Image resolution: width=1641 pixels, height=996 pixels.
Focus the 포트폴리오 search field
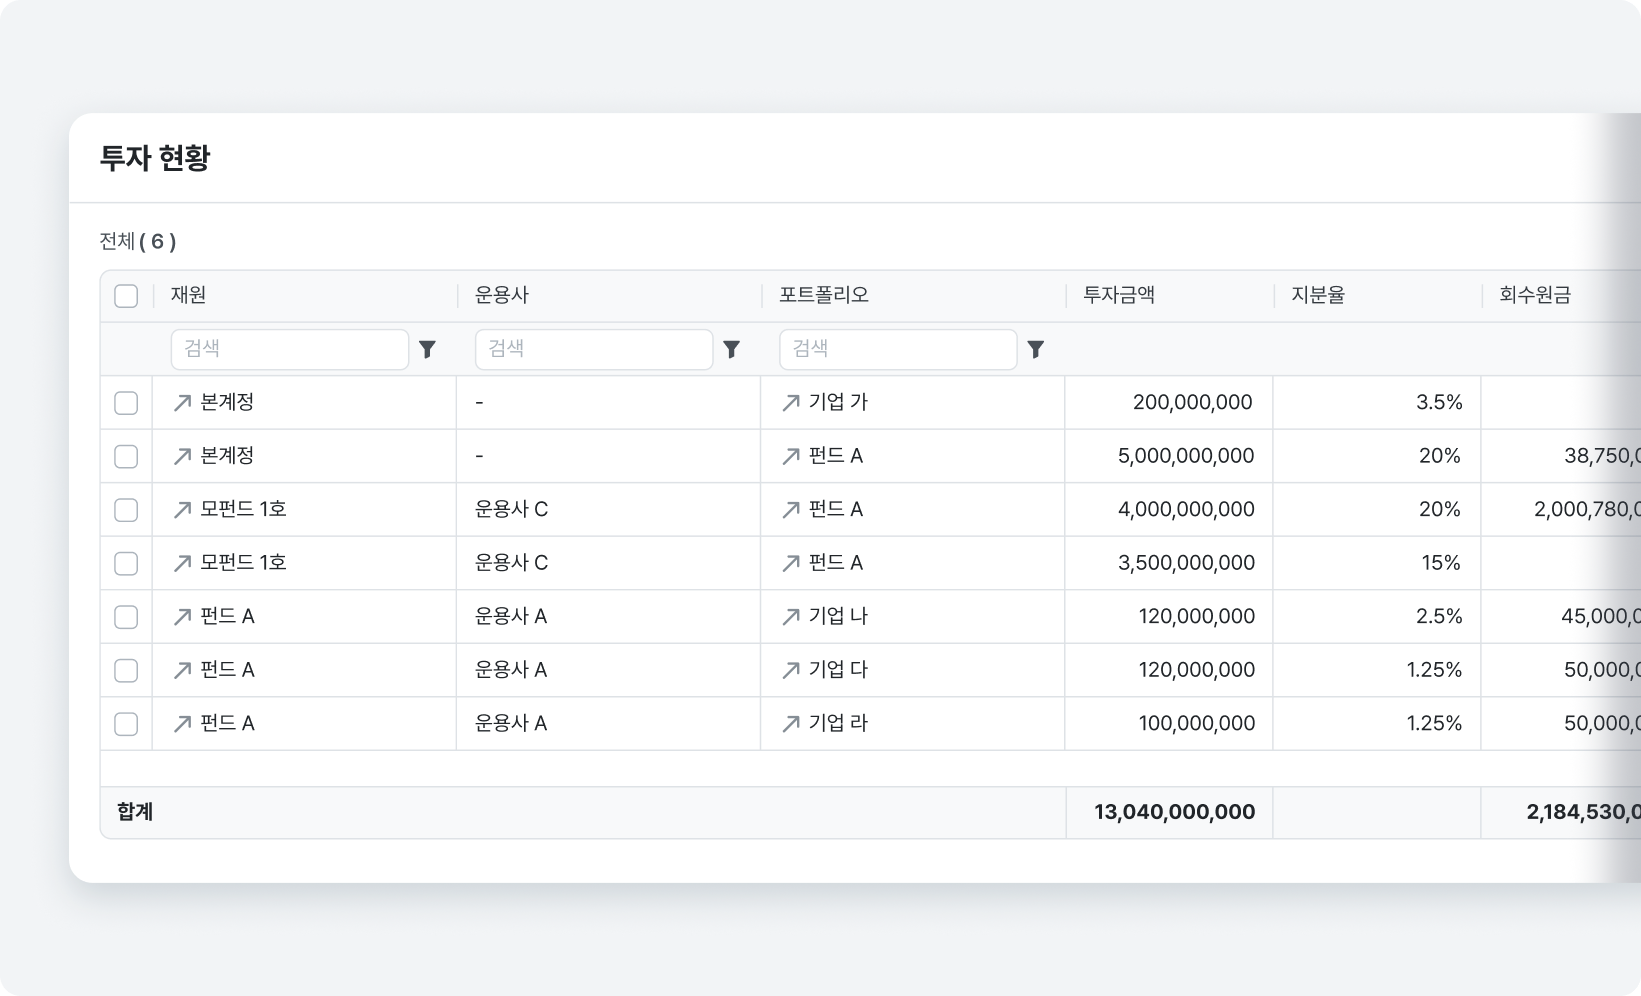pos(898,349)
